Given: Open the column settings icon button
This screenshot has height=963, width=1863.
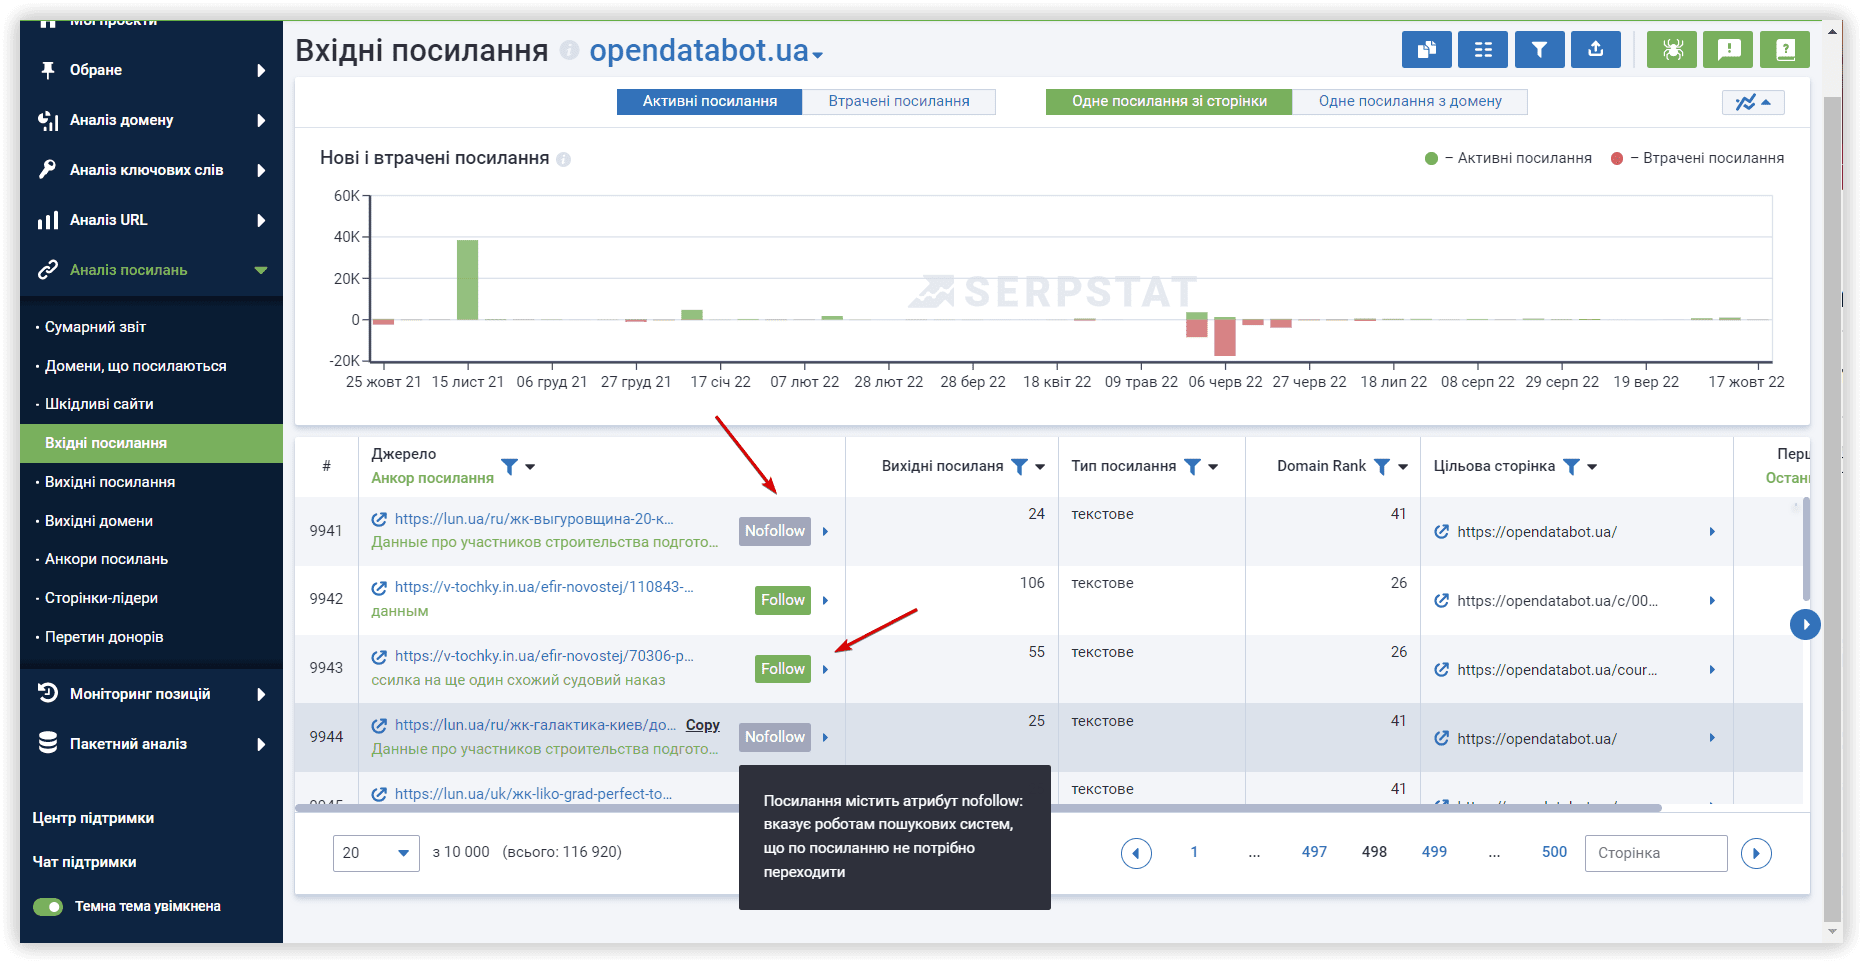Looking at the screenshot, I should 1483,49.
